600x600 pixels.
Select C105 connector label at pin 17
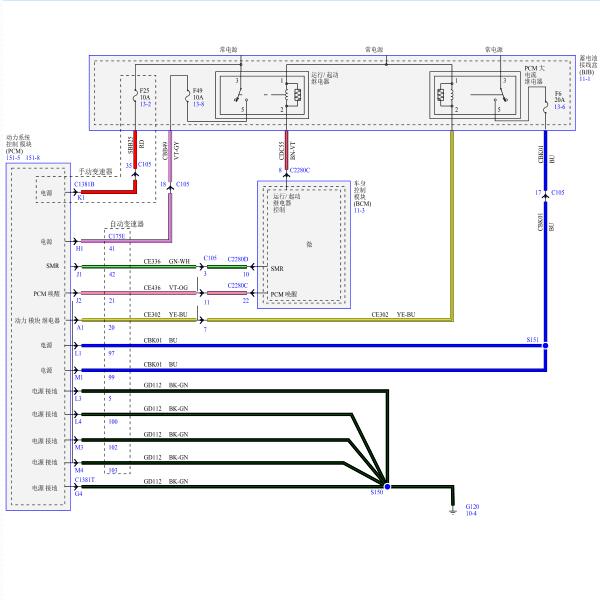(x=558, y=192)
